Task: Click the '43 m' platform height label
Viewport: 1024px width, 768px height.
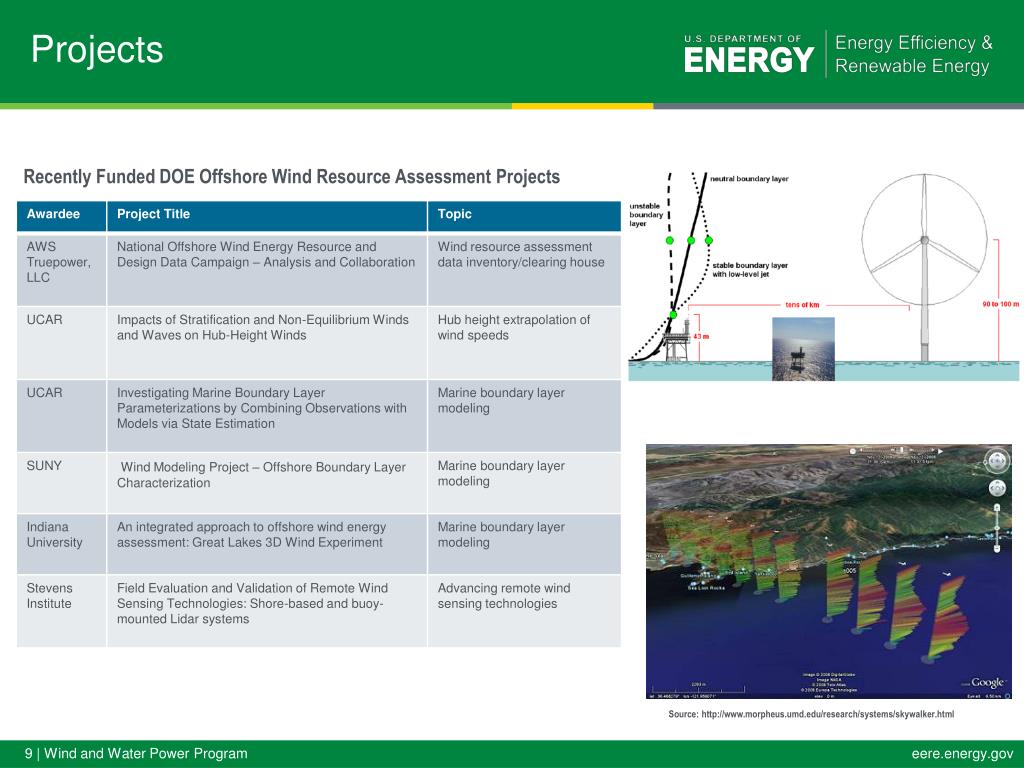Action: [701, 336]
